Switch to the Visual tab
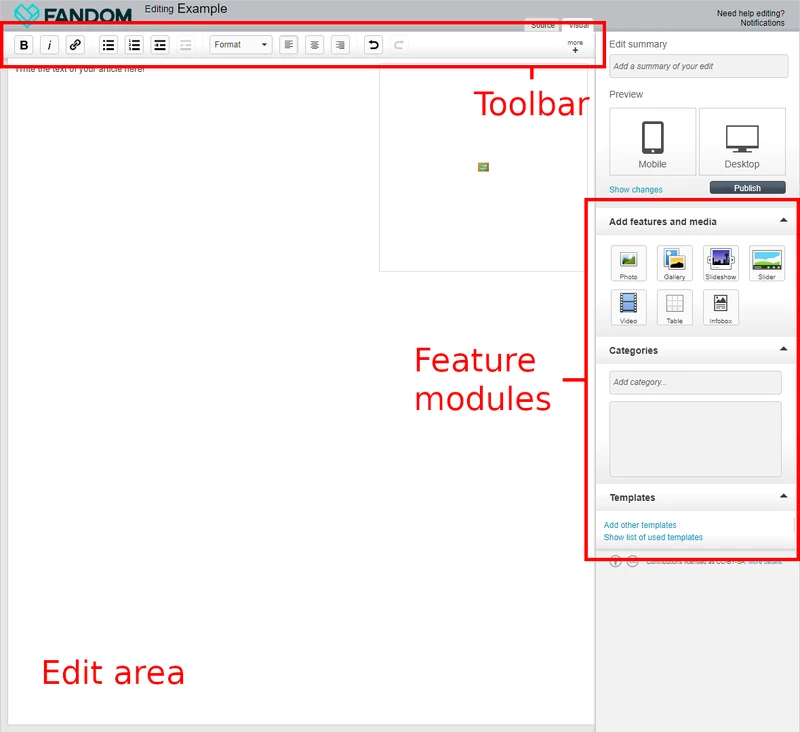The image size is (800, 732). point(577,25)
